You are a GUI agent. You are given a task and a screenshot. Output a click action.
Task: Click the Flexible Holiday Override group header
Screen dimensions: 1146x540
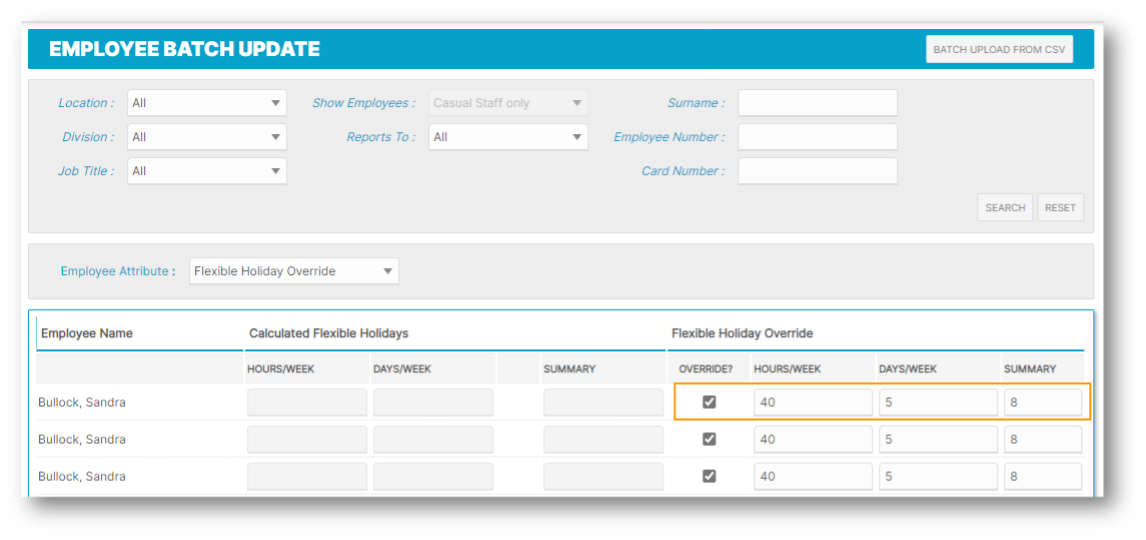click(742, 333)
